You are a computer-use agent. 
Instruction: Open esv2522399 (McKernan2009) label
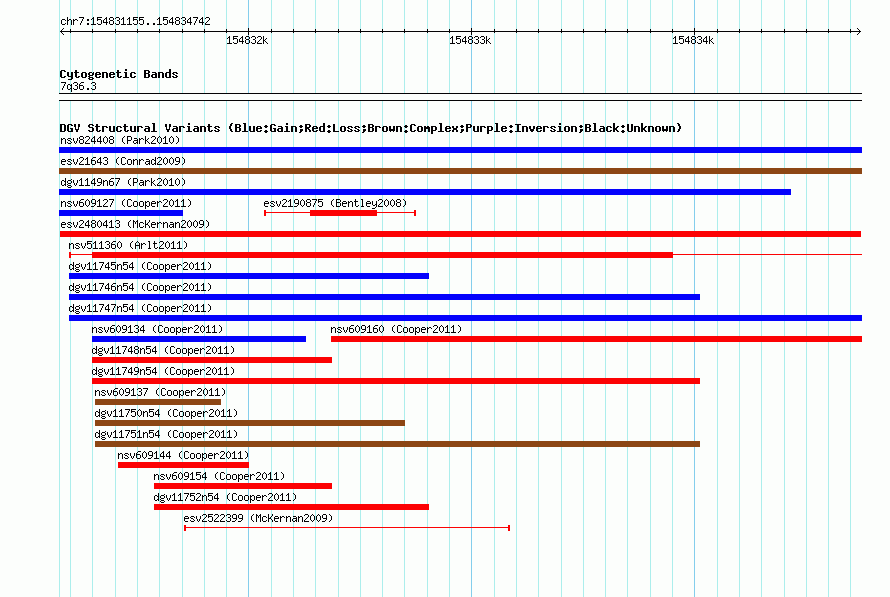click(258, 518)
